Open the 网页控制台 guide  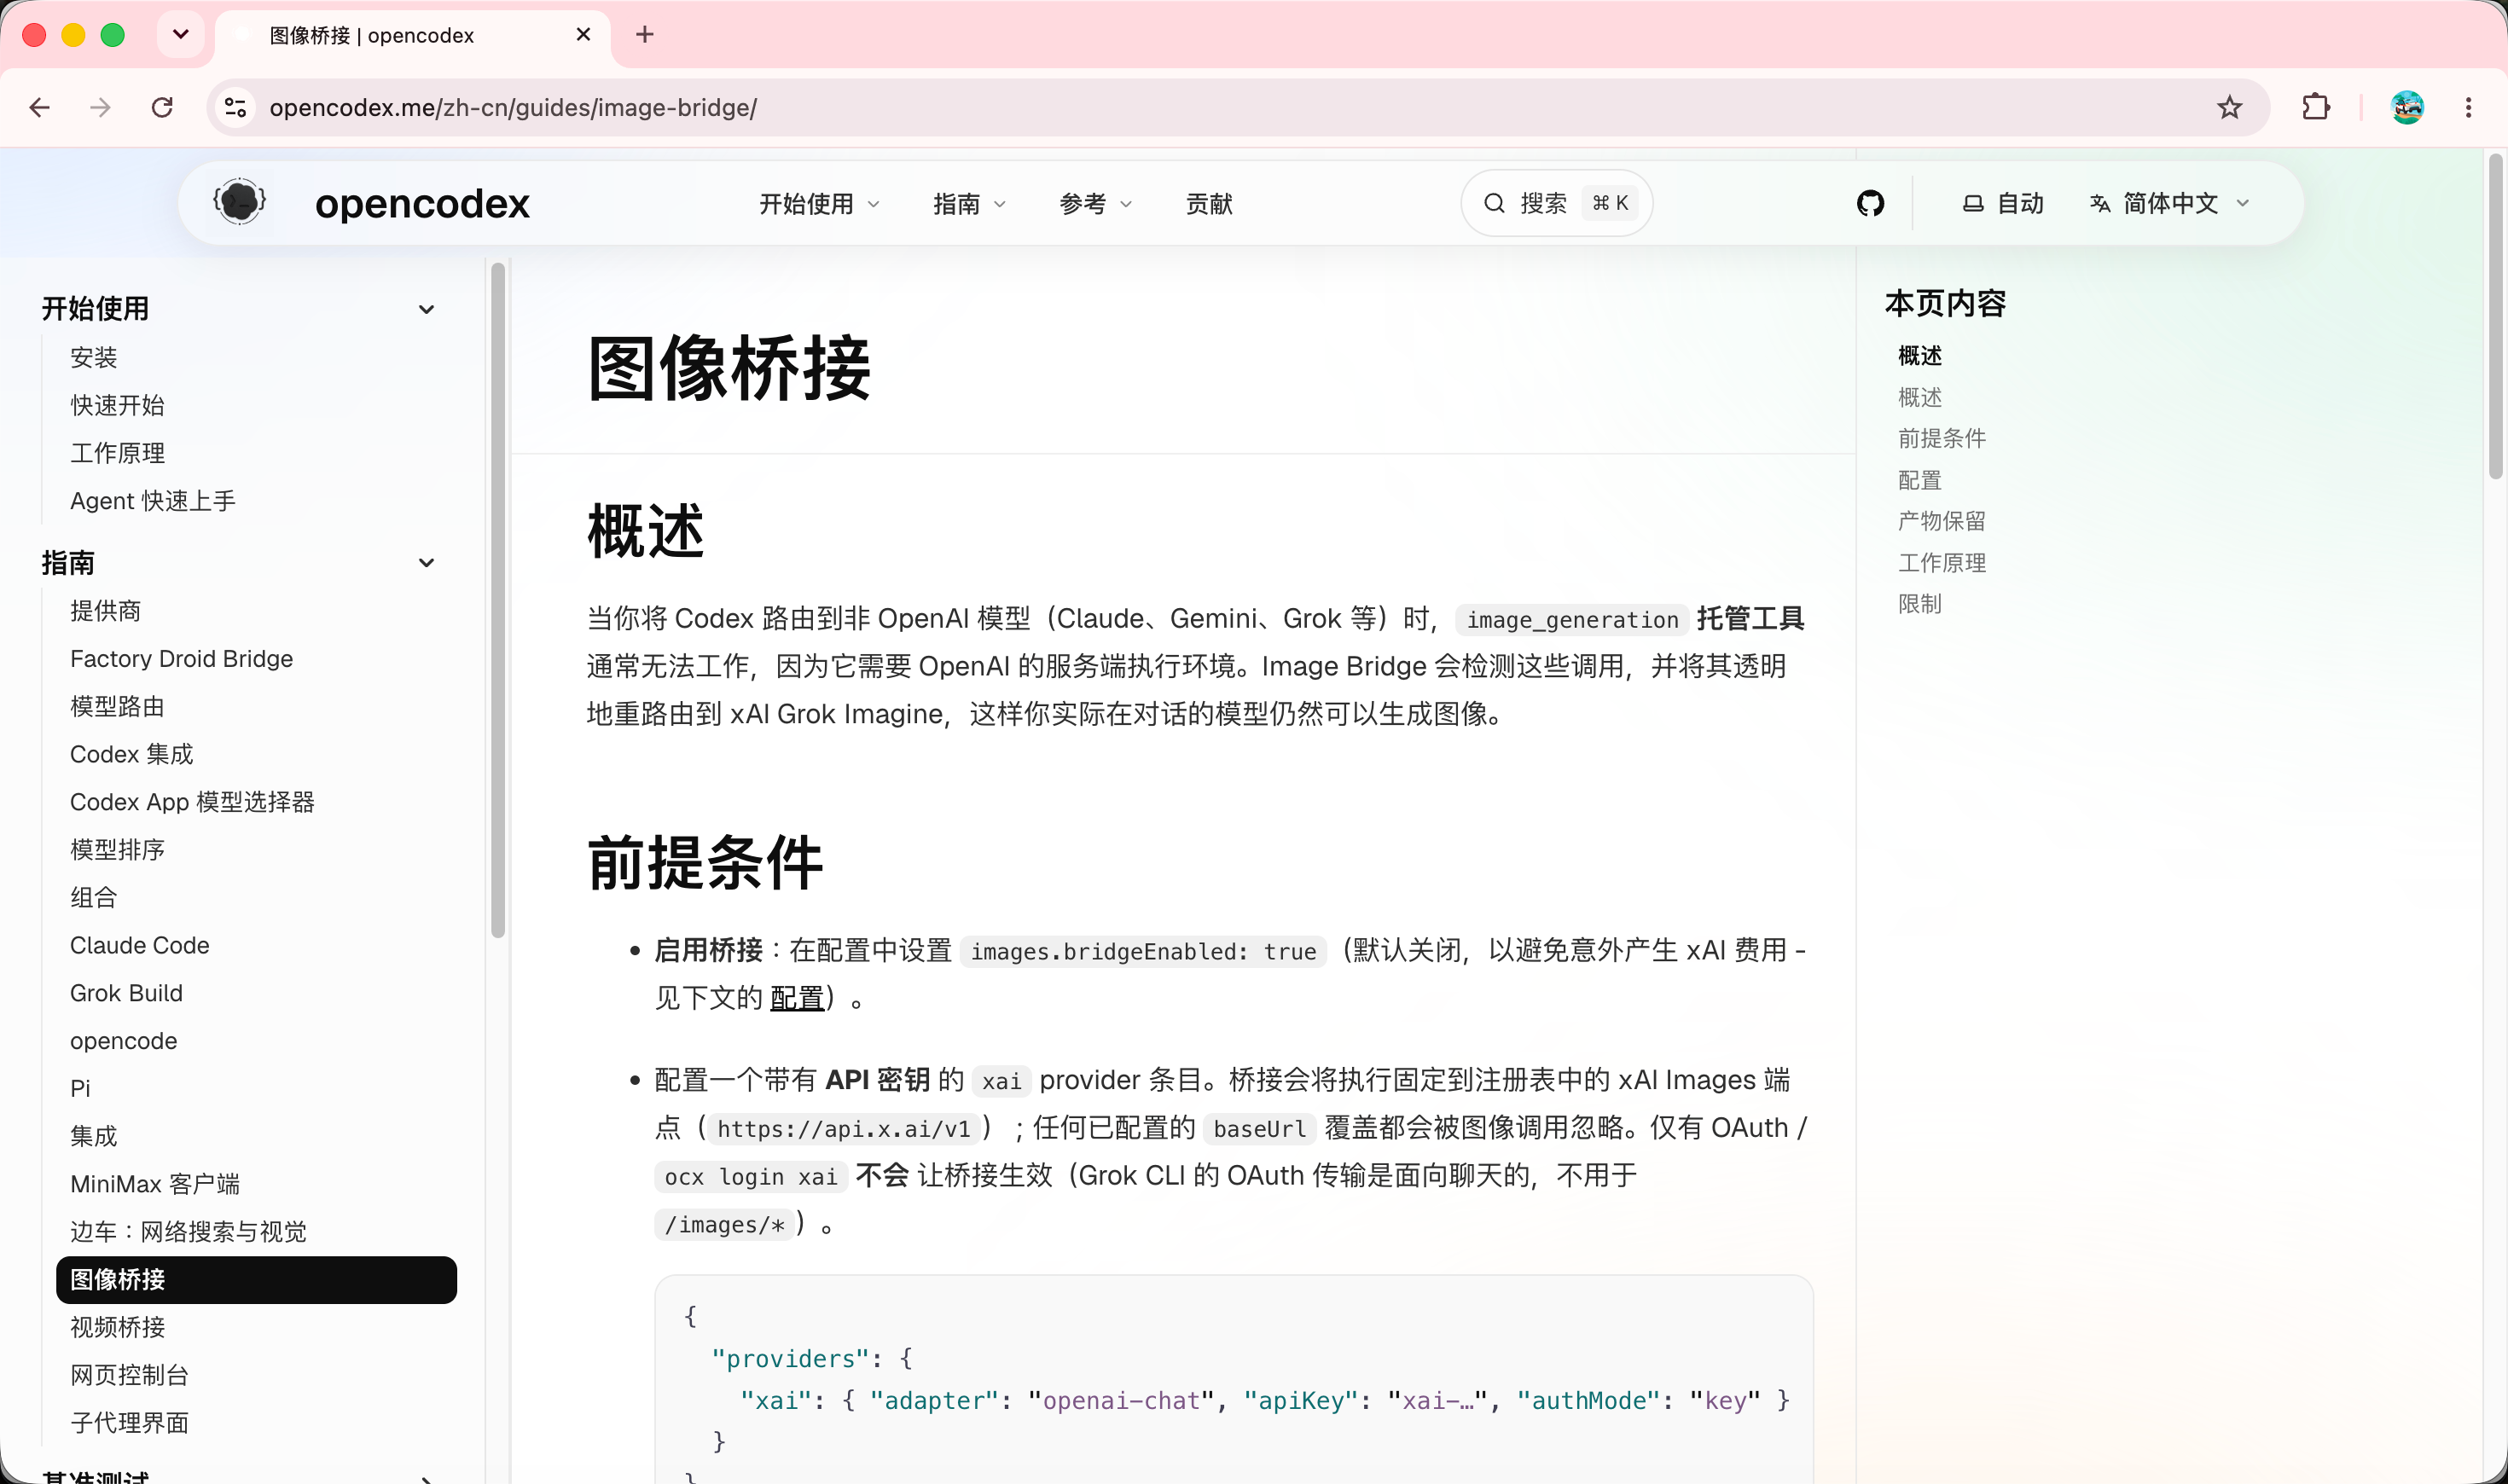pyautogui.click(x=129, y=1375)
